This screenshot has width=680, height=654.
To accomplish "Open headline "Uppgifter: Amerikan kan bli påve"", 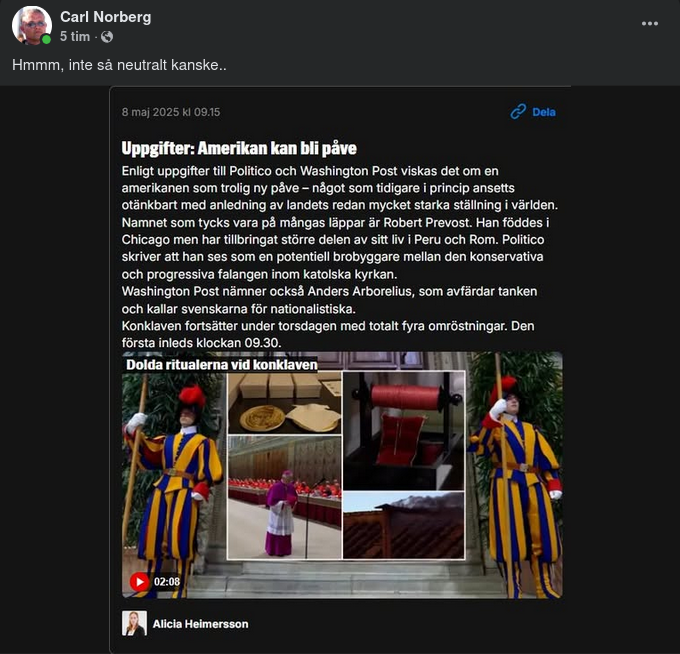I will tap(239, 148).
